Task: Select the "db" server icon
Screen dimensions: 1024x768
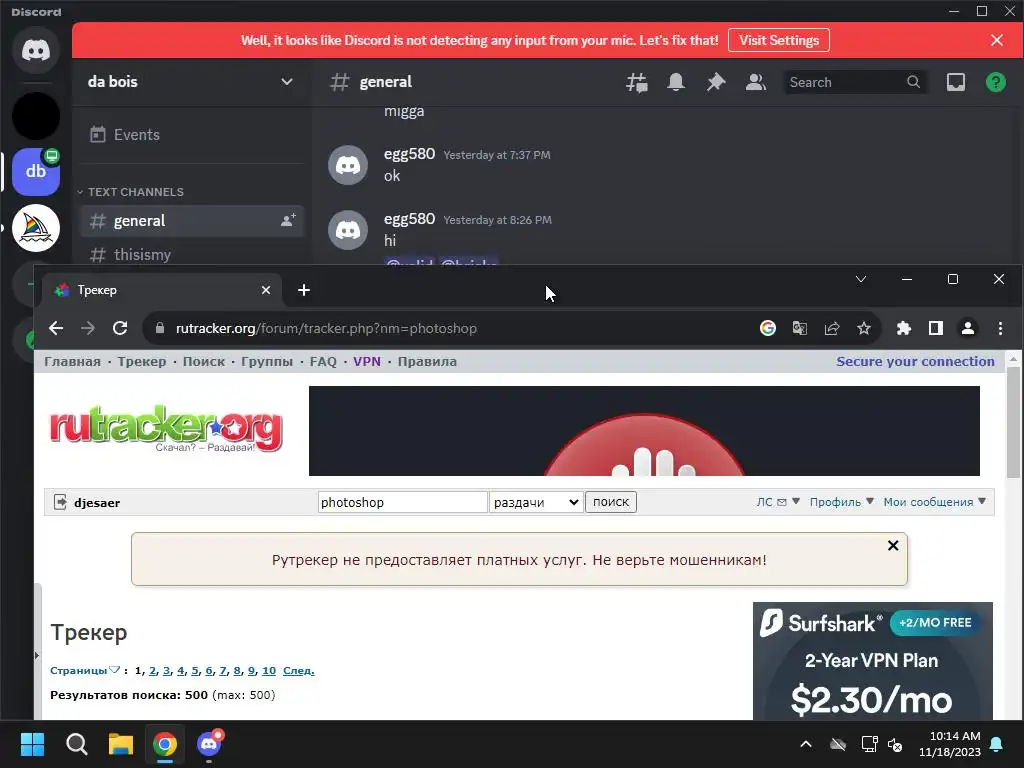Action: pyautogui.click(x=36, y=172)
